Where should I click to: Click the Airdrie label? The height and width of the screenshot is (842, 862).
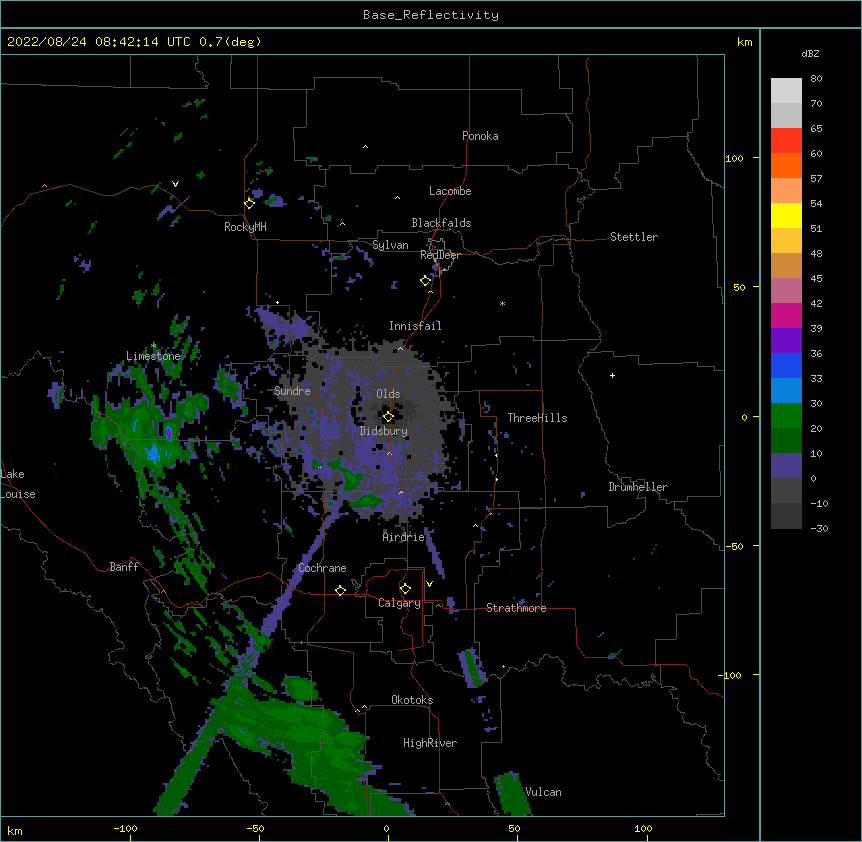click(x=404, y=537)
